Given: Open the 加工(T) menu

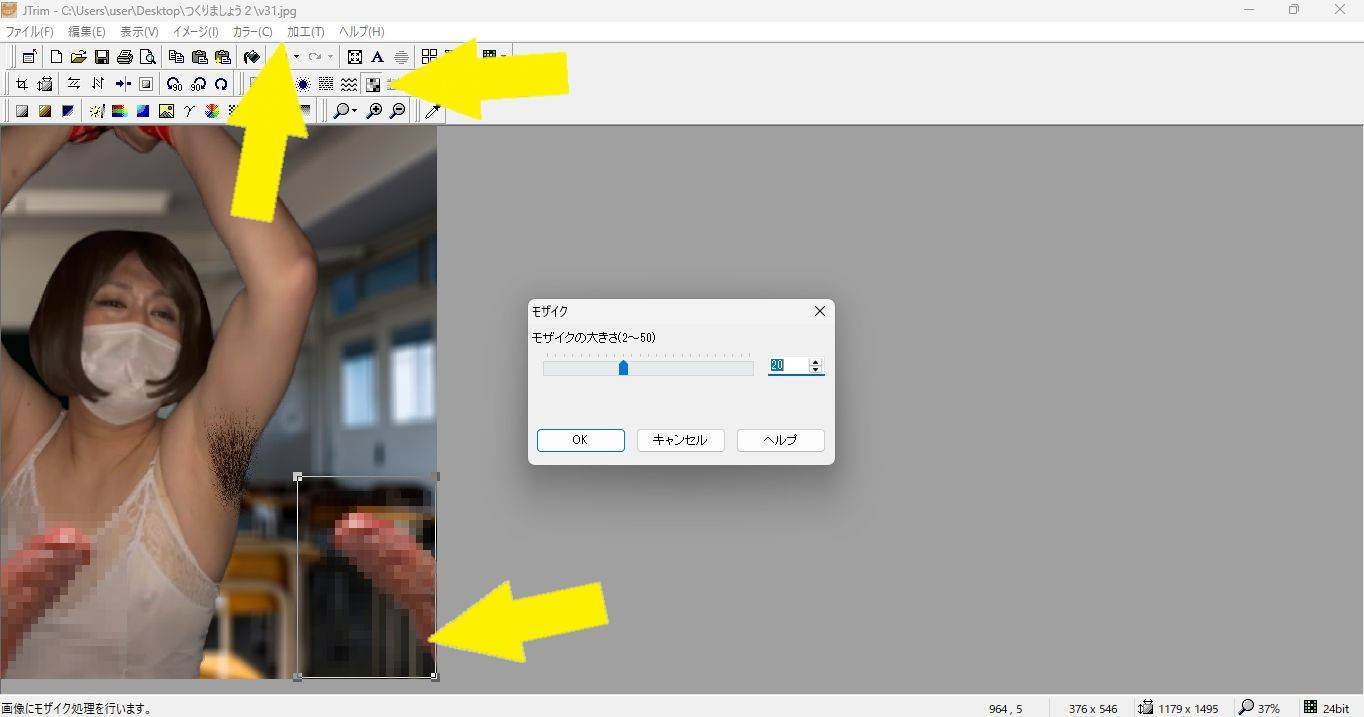Looking at the screenshot, I should pos(305,32).
